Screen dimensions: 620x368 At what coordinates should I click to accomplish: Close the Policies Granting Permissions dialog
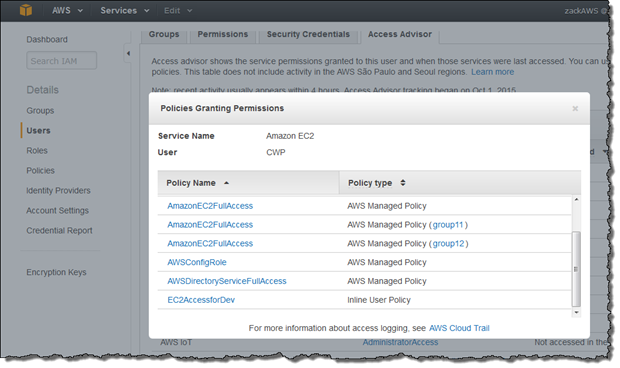575,108
